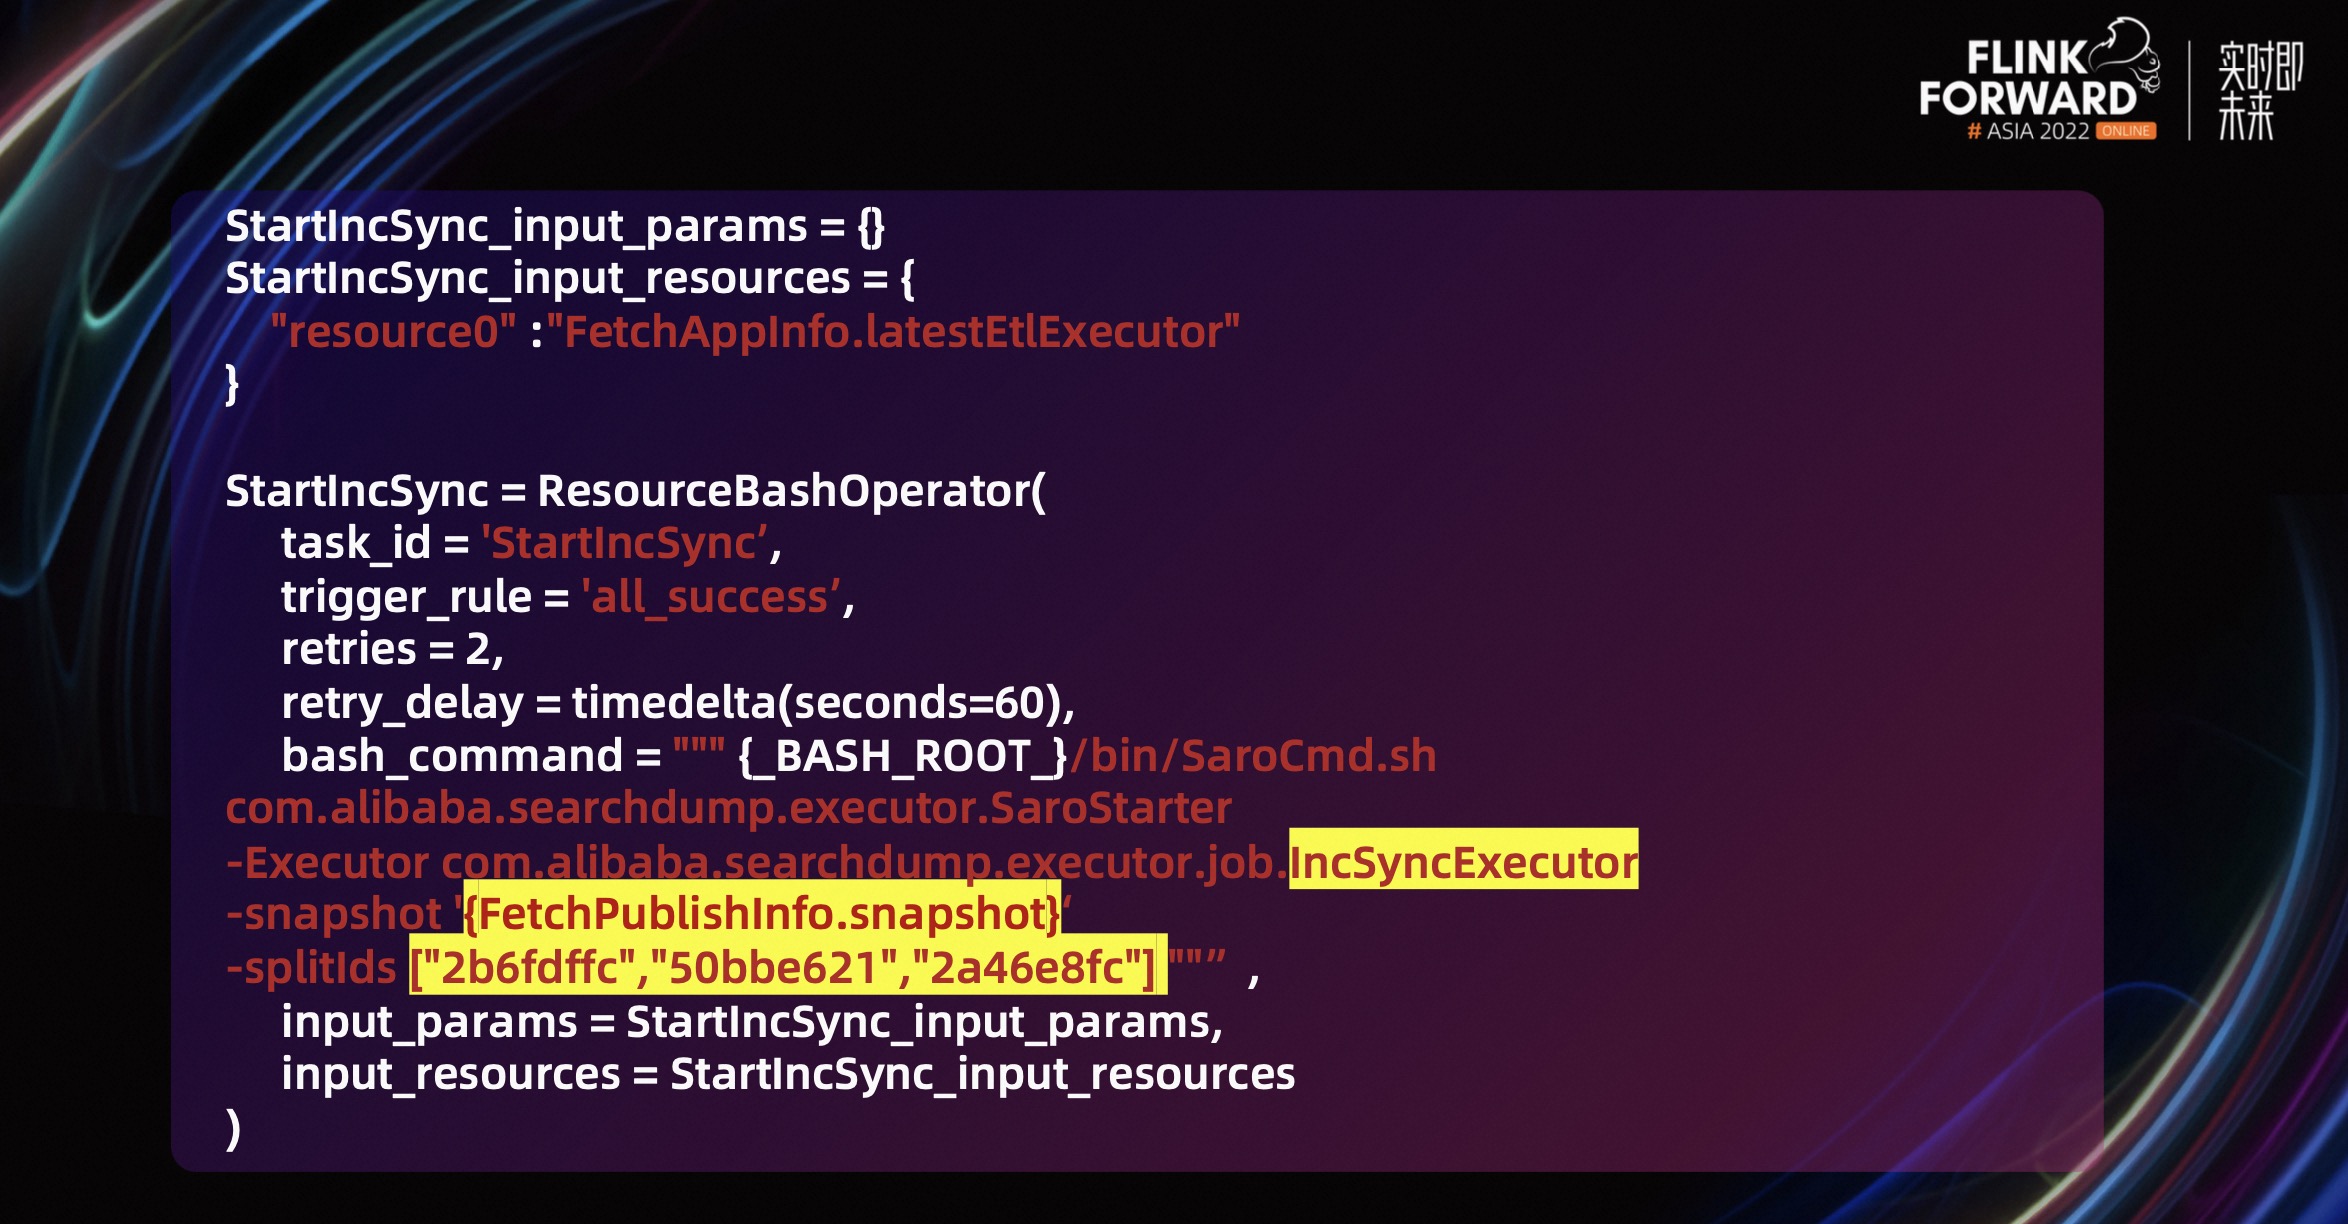Click the 'all_success' trigger rule value
Image resolution: width=2348 pixels, height=1224 pixels.
pyautogui.click(x=711, y=597)
